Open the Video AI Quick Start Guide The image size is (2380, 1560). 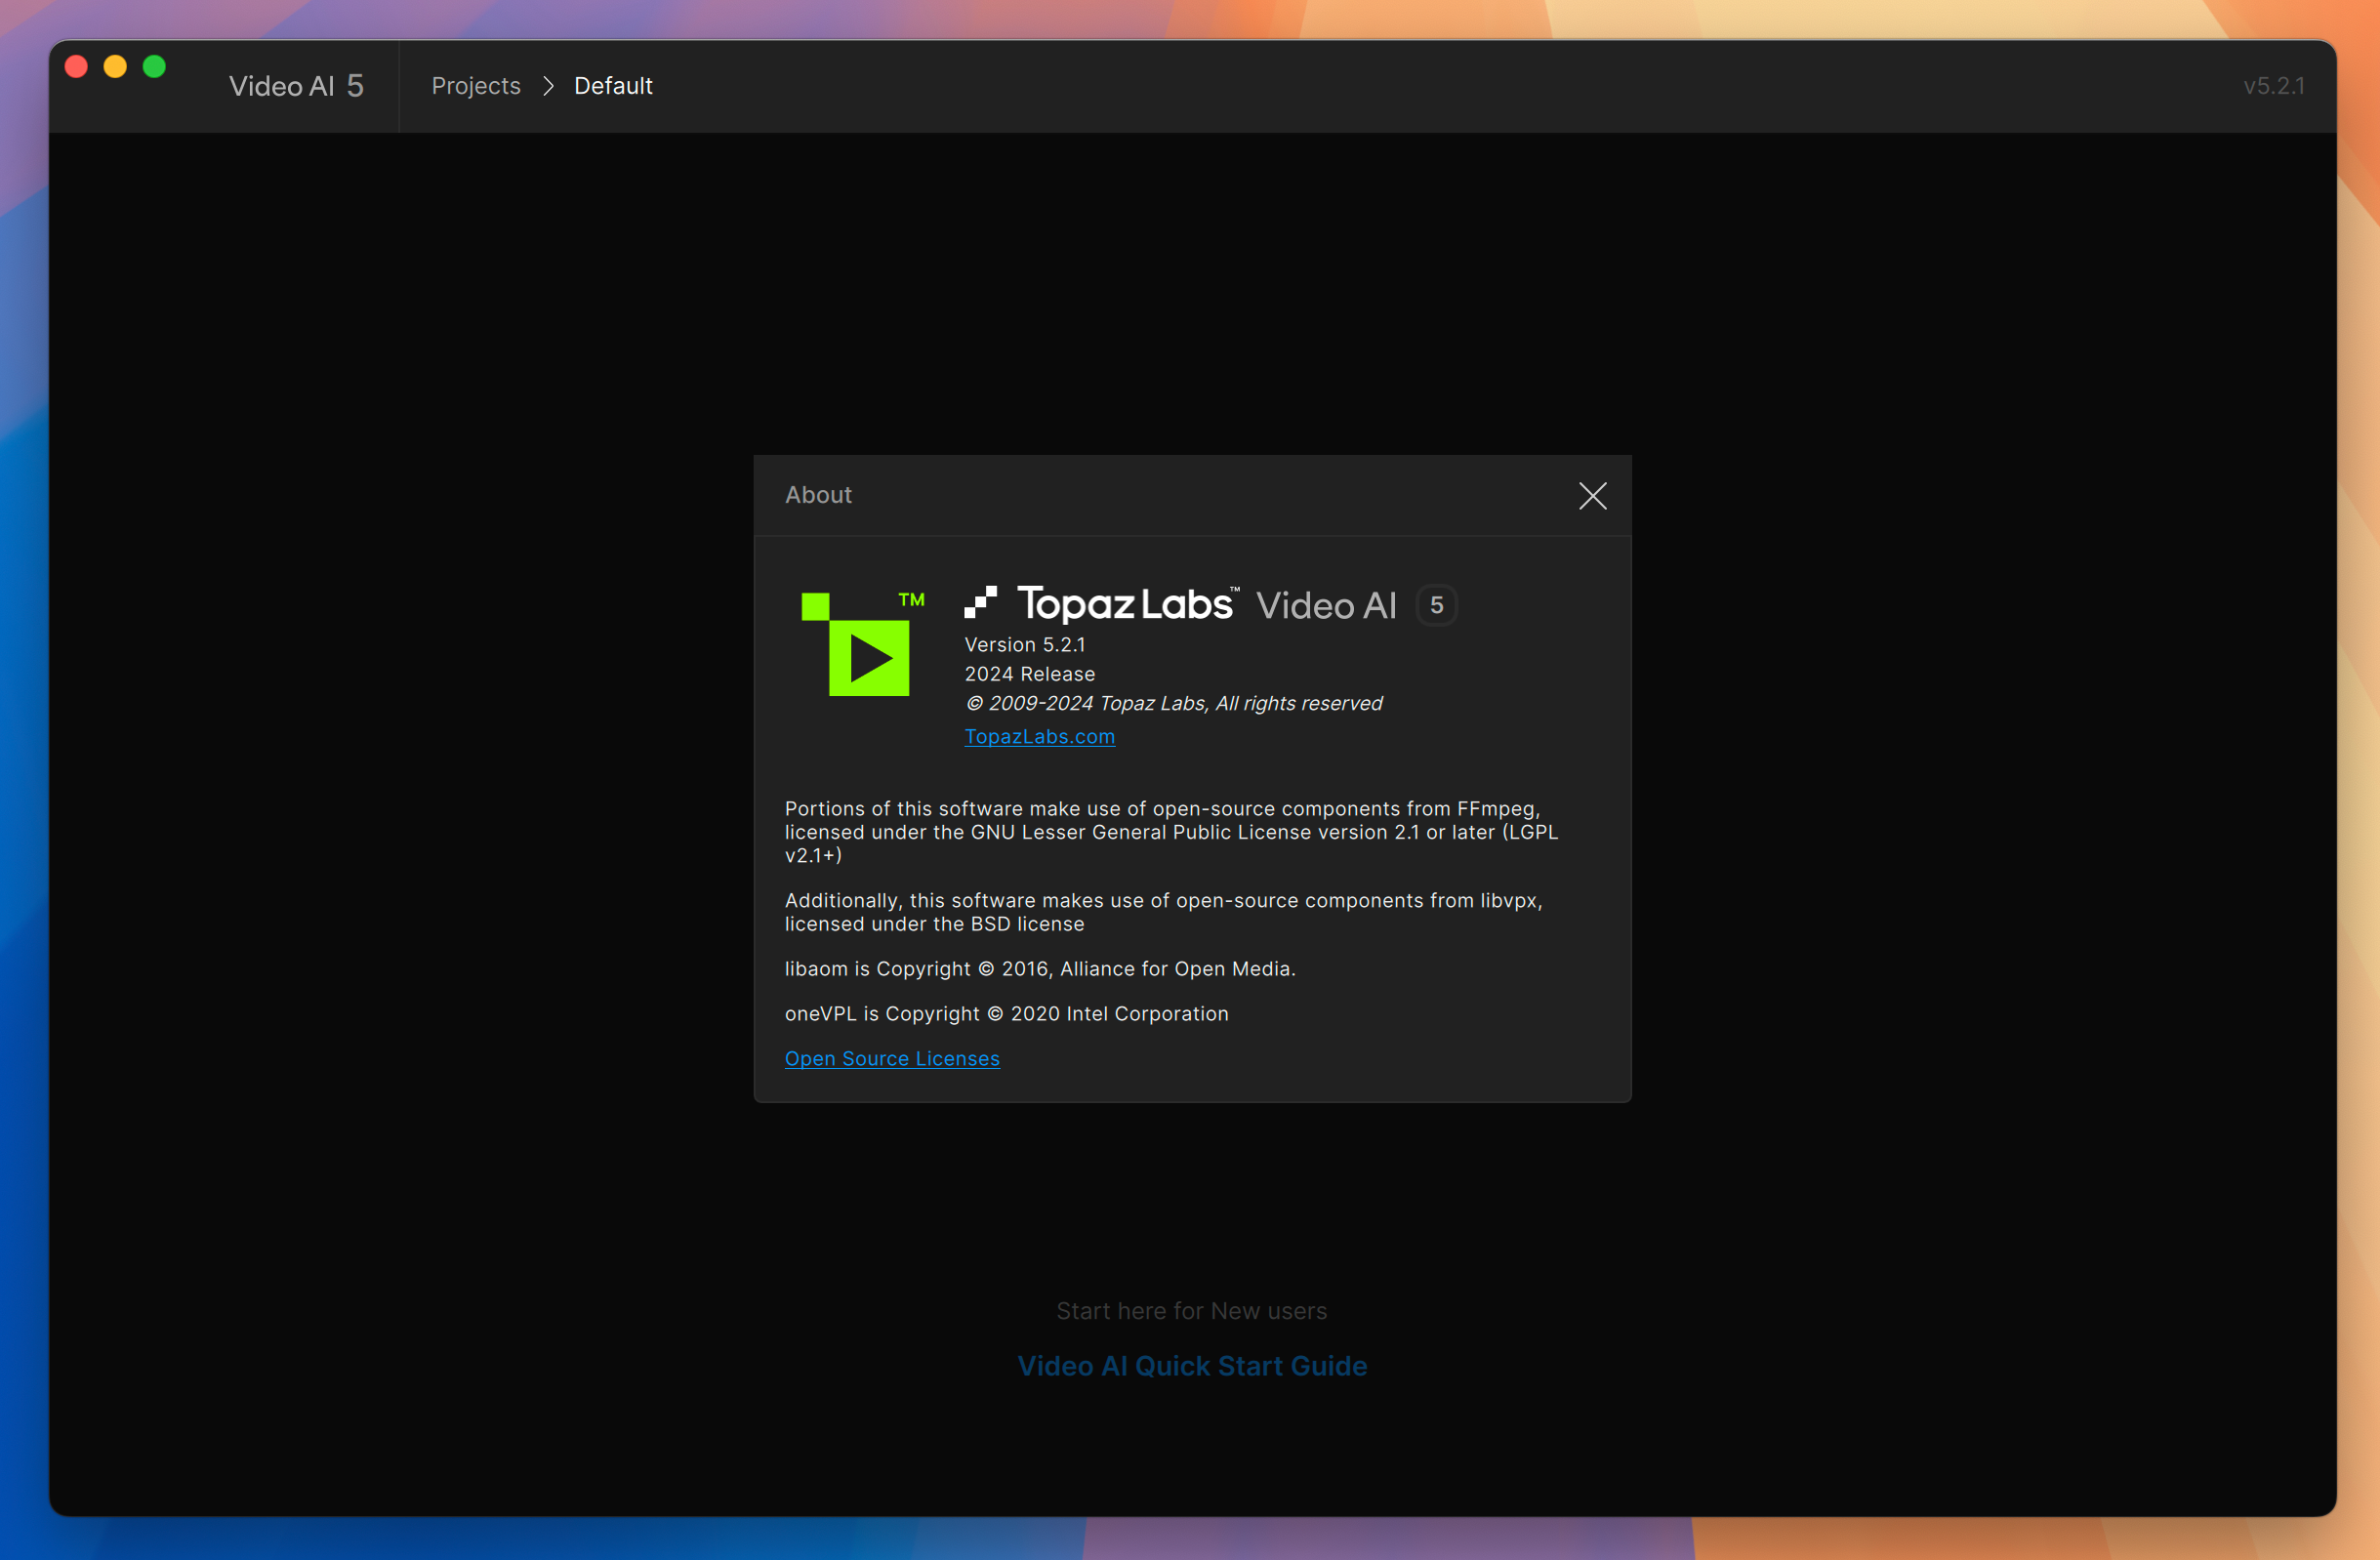point(1191,1363)
